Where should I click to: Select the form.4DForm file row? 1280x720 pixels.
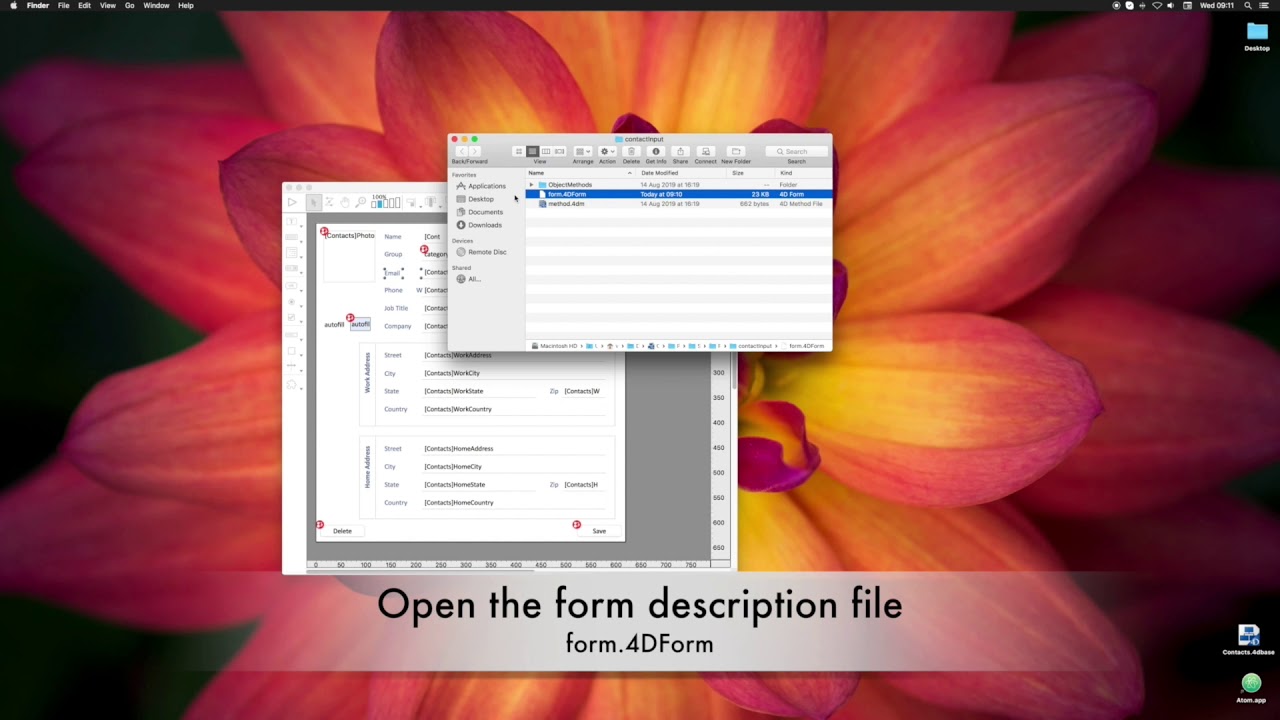[x=679, y=194]
